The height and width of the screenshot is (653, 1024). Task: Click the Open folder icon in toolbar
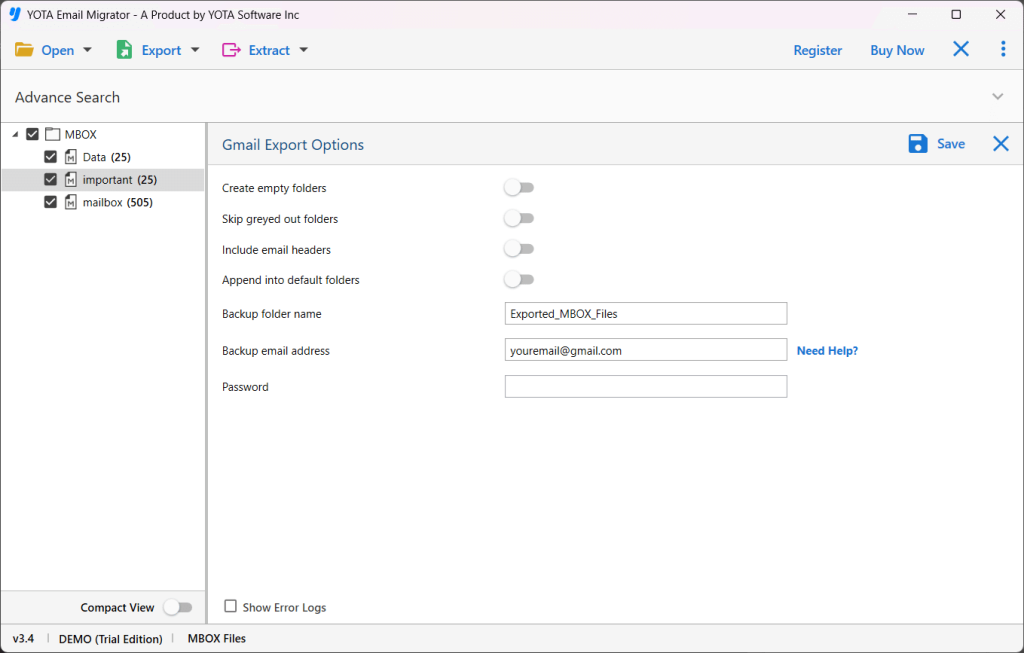tap(24, 50)
